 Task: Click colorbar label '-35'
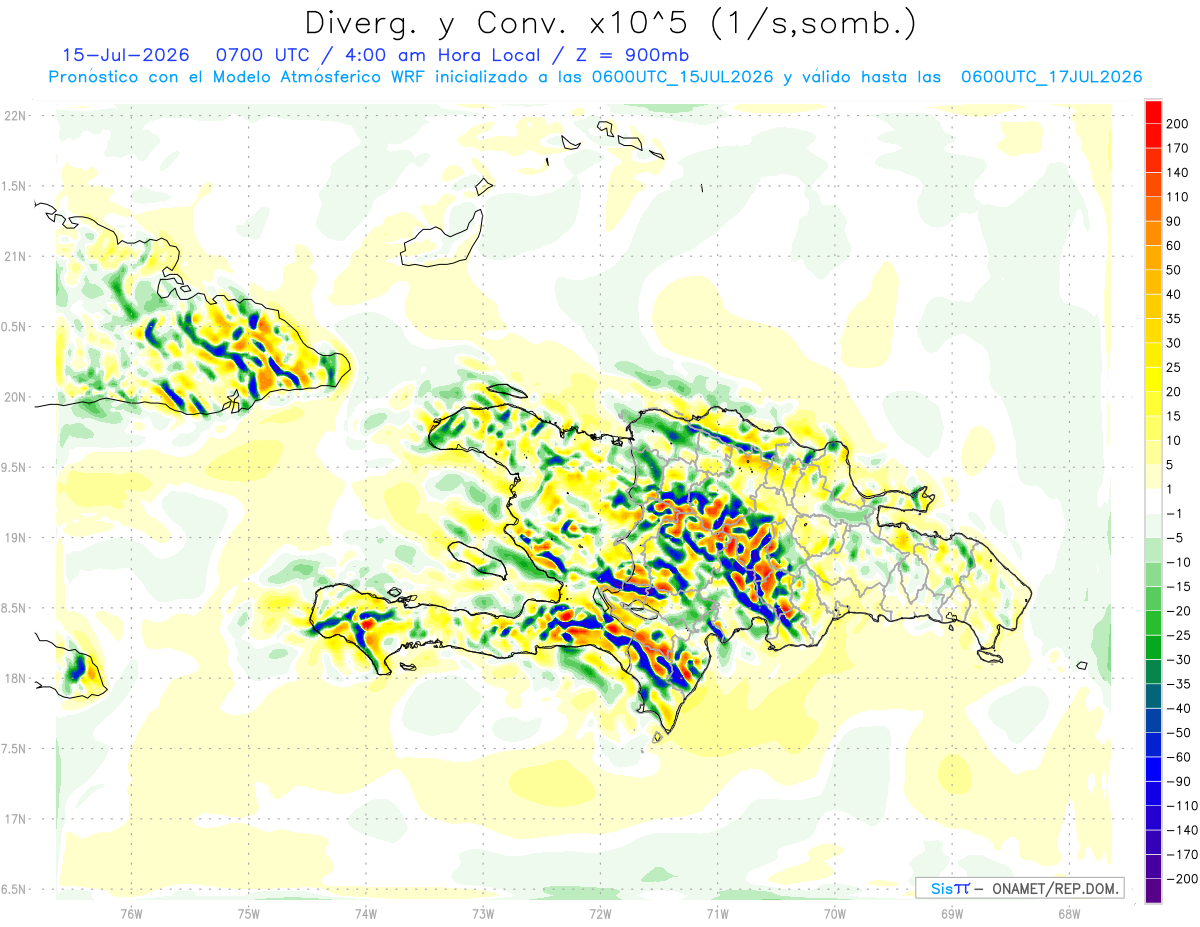pos(1178,684)
